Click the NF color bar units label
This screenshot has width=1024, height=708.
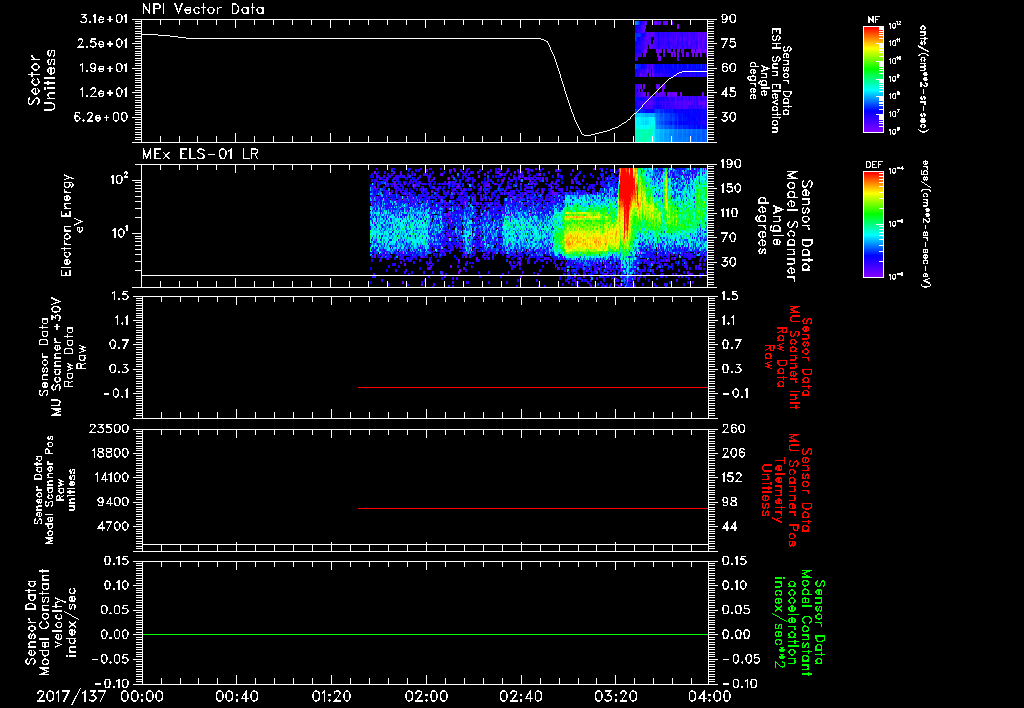(x=923, y=79)
